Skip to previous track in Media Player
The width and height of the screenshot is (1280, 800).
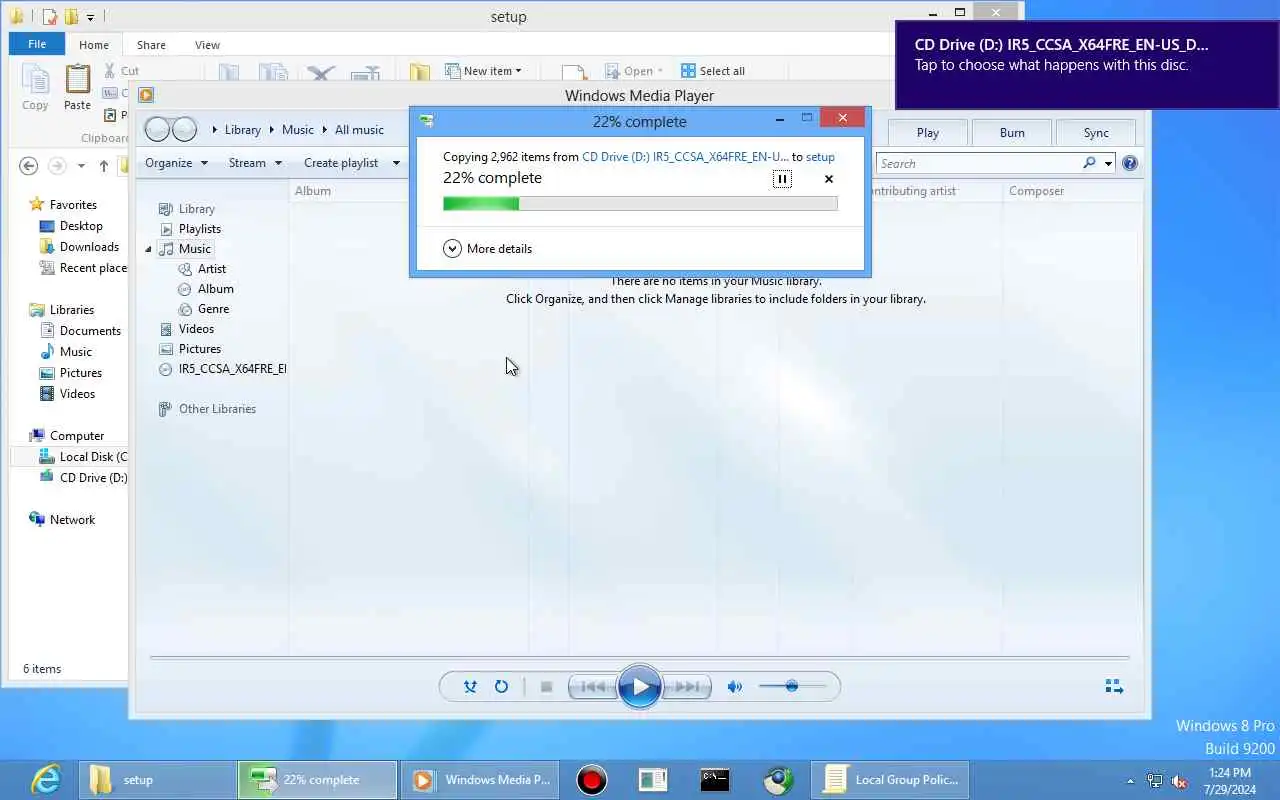(x=593, y=687)
